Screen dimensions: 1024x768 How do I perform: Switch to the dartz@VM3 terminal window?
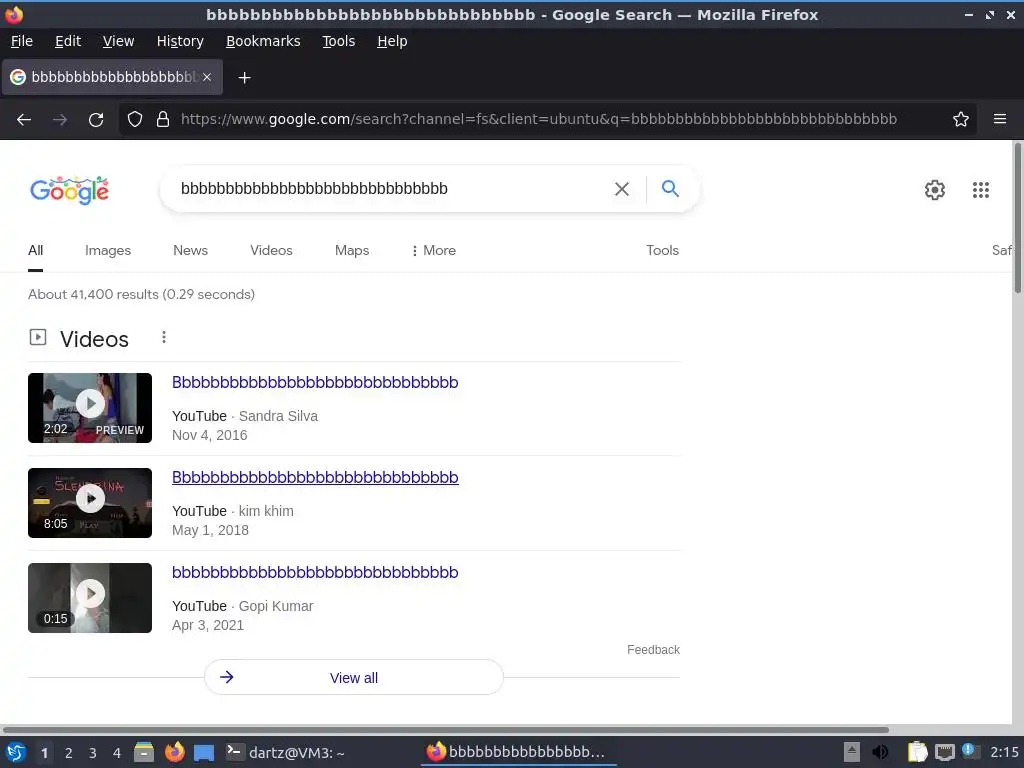[286, 752]
